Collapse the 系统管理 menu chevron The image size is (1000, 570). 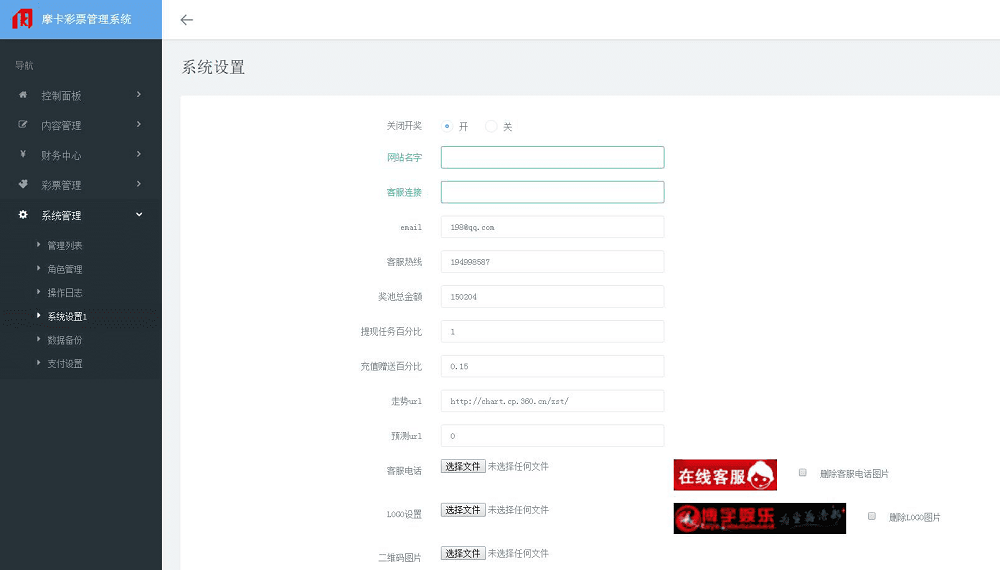(139, 215)
